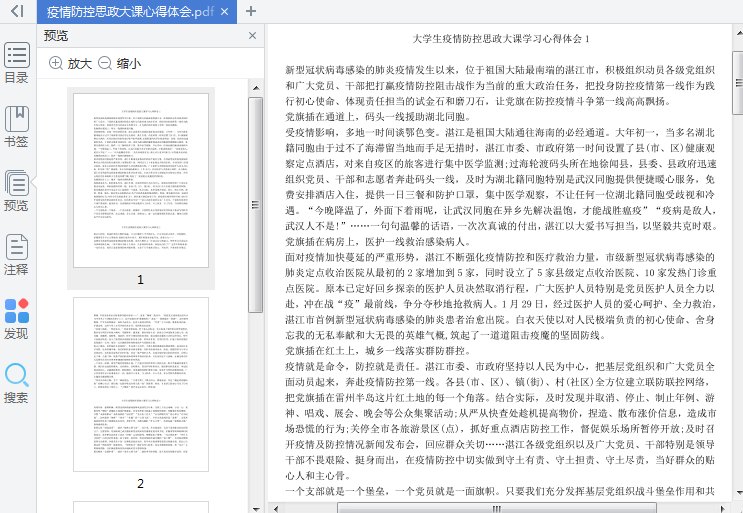Viewport: 743px width, 513px height.
Task: Select the page 1 thumbnail
Action: click(141, 180)
